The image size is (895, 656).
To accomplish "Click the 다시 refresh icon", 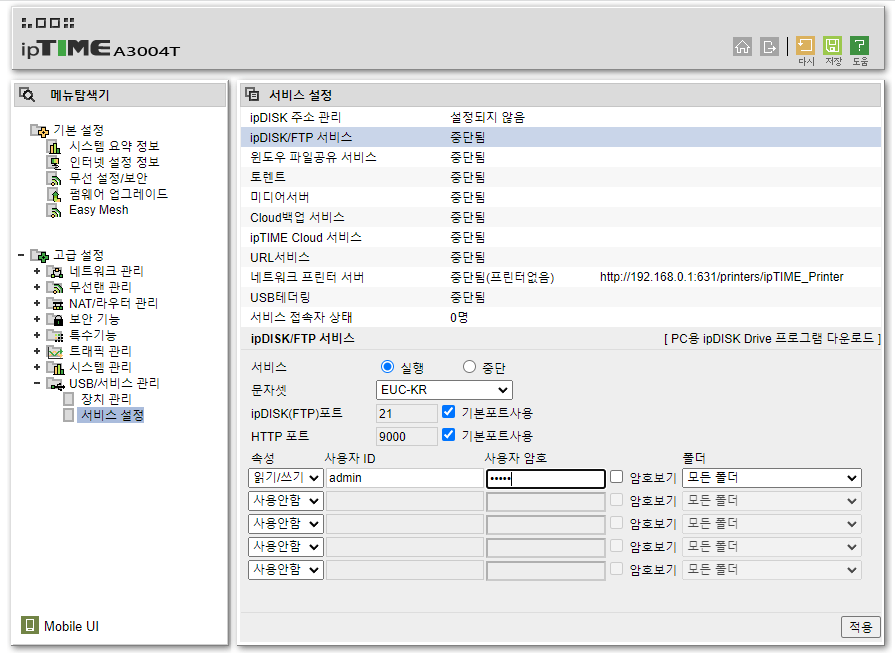I will point(805,46).
